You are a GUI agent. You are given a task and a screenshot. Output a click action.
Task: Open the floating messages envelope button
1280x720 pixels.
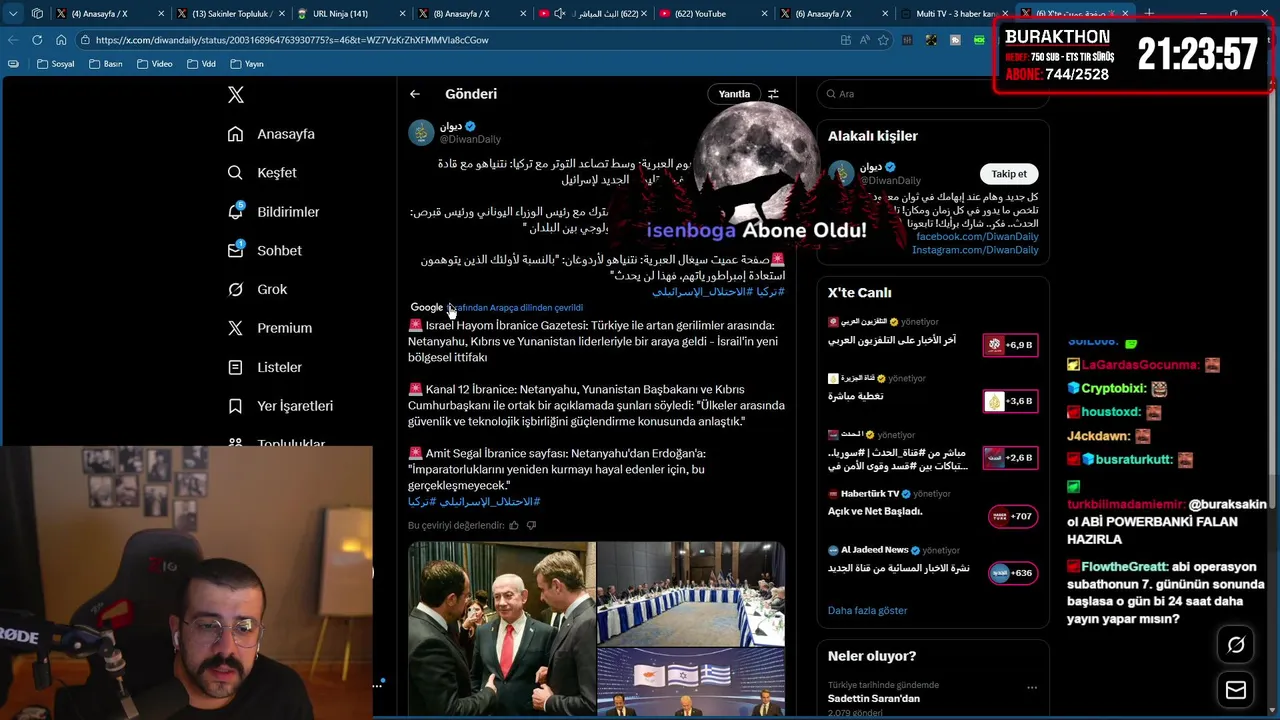point(1236,690)
